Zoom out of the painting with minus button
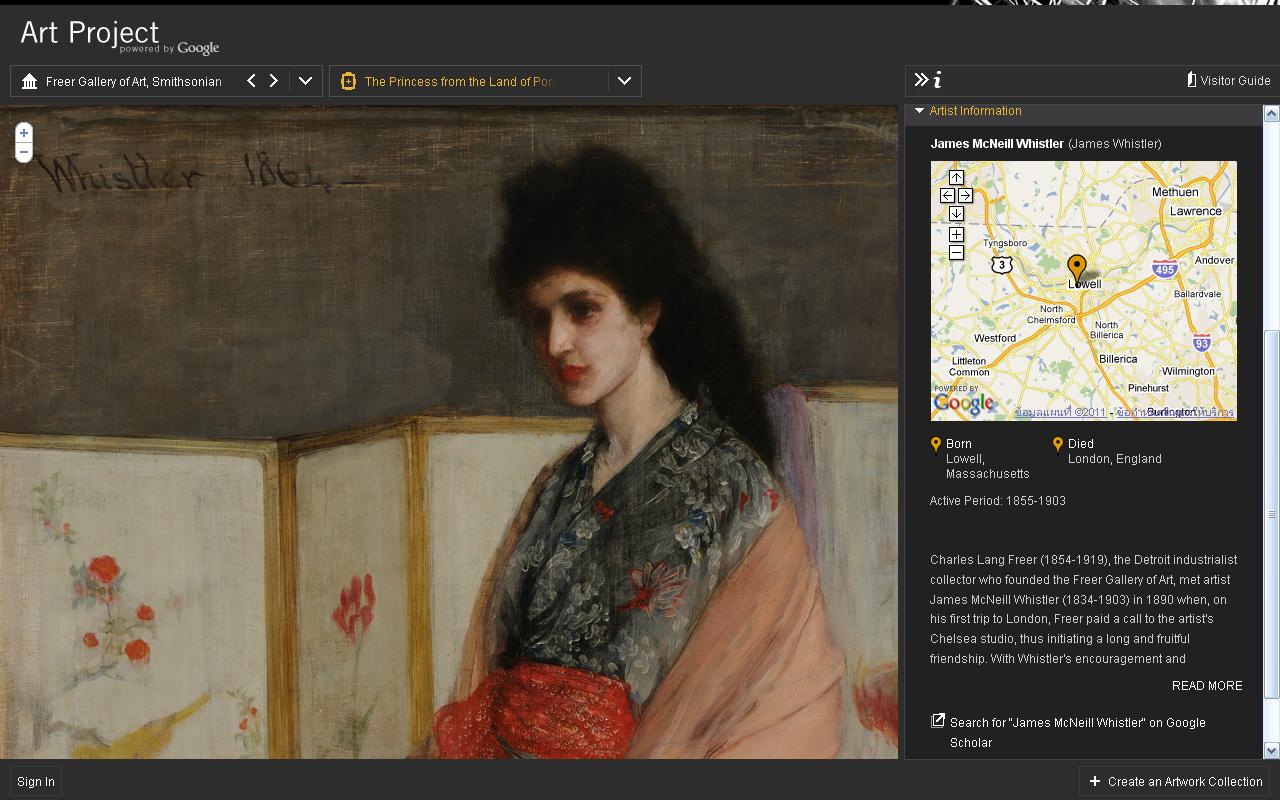Image resolution: width=1280 pixels, height=800 pixels. (24, 152)
